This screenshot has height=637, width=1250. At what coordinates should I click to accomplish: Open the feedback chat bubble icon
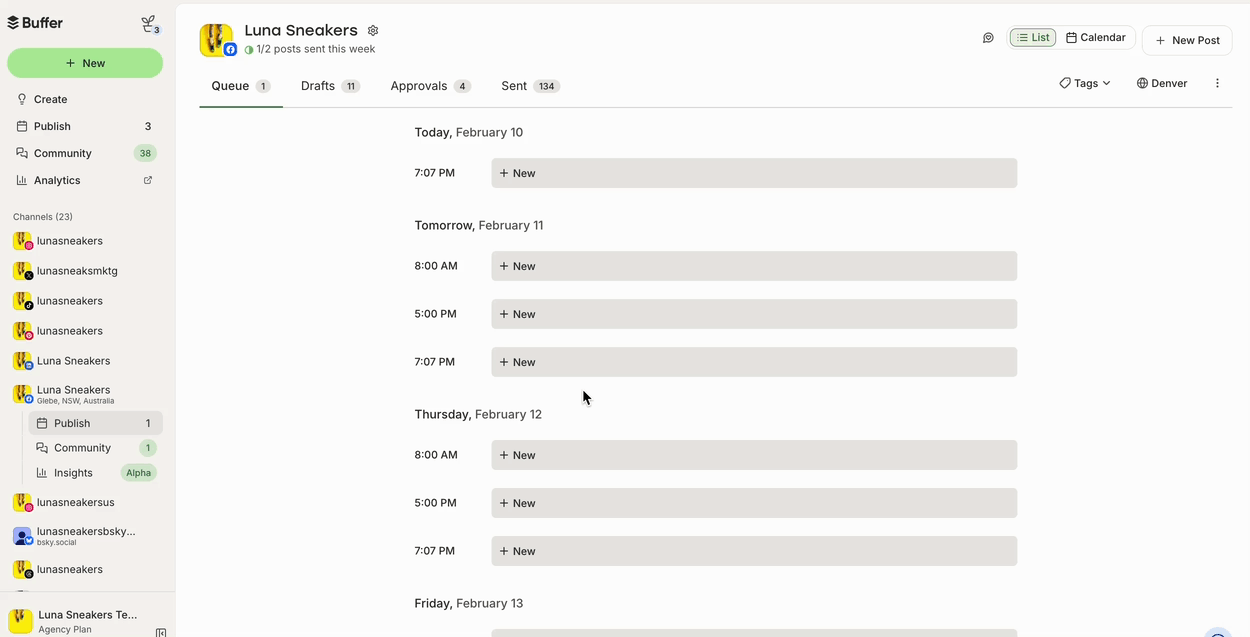tap(988, 37)
